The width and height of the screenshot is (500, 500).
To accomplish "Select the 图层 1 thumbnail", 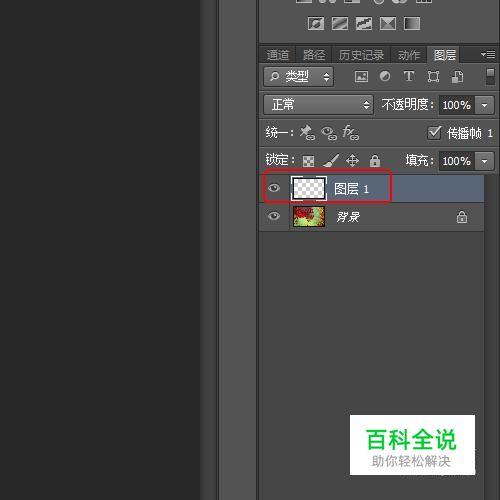I will [x=309, y=189].
